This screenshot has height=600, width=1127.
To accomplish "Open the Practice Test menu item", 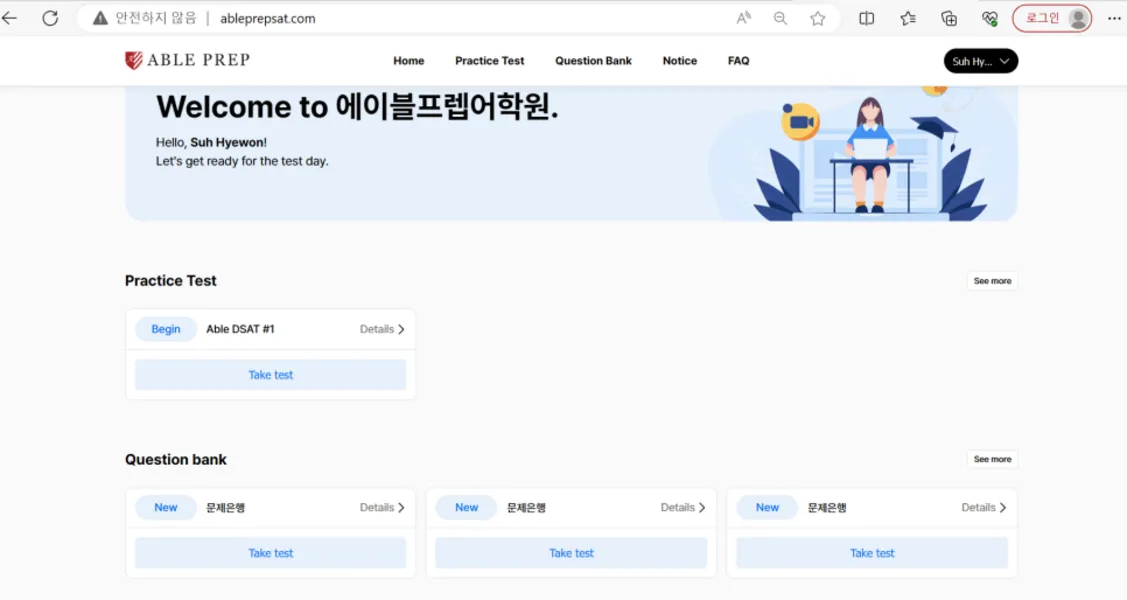I will coord(489,61).
